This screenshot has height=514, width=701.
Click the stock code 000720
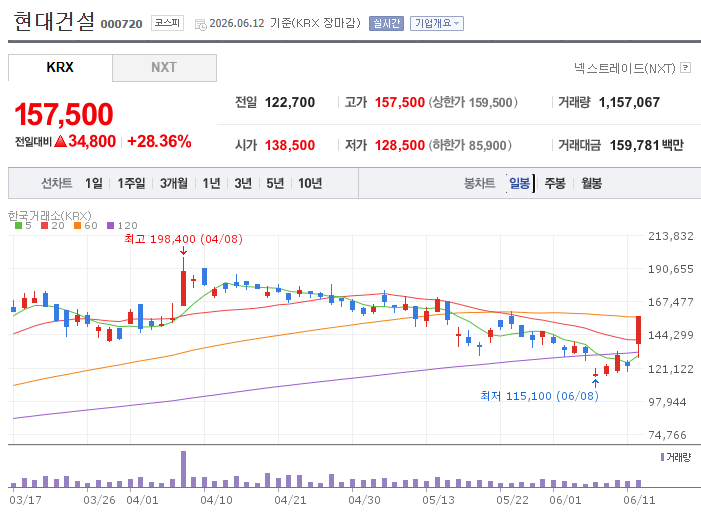[x=121, y=24]
